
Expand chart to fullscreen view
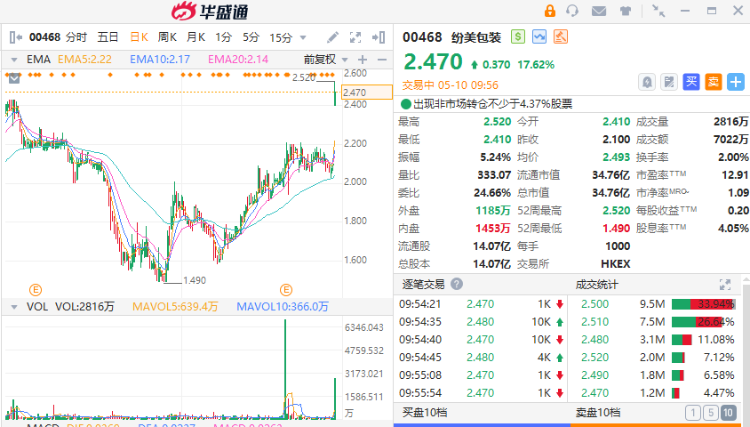(x=355, y=37)
